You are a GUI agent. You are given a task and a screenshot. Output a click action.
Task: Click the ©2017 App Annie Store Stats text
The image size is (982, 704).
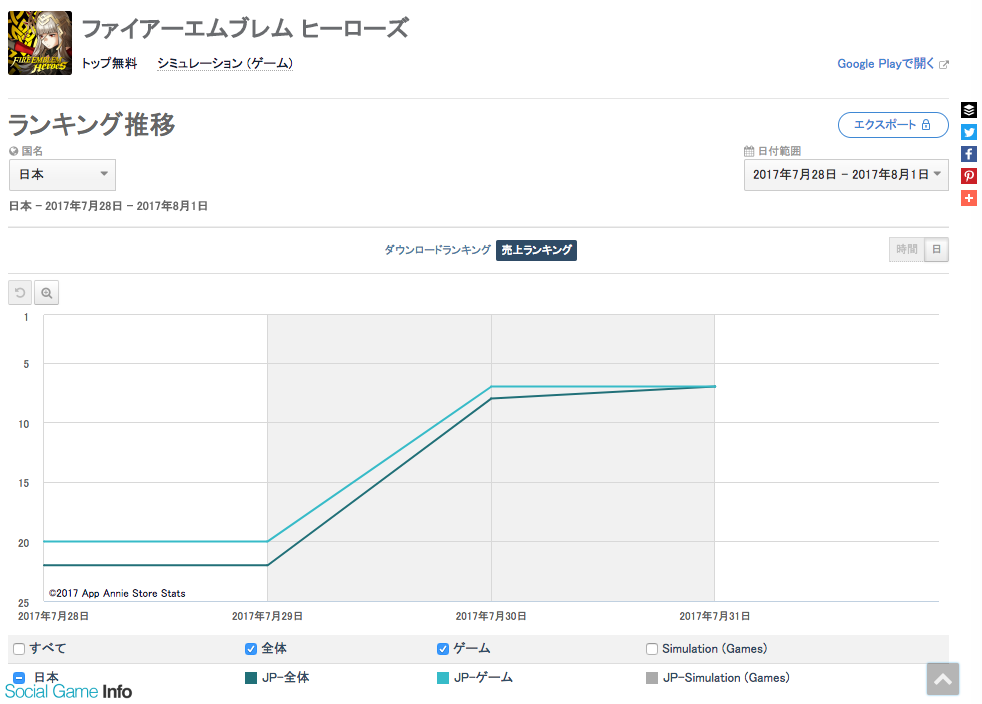pyautogui.click(x=117, y=593)
